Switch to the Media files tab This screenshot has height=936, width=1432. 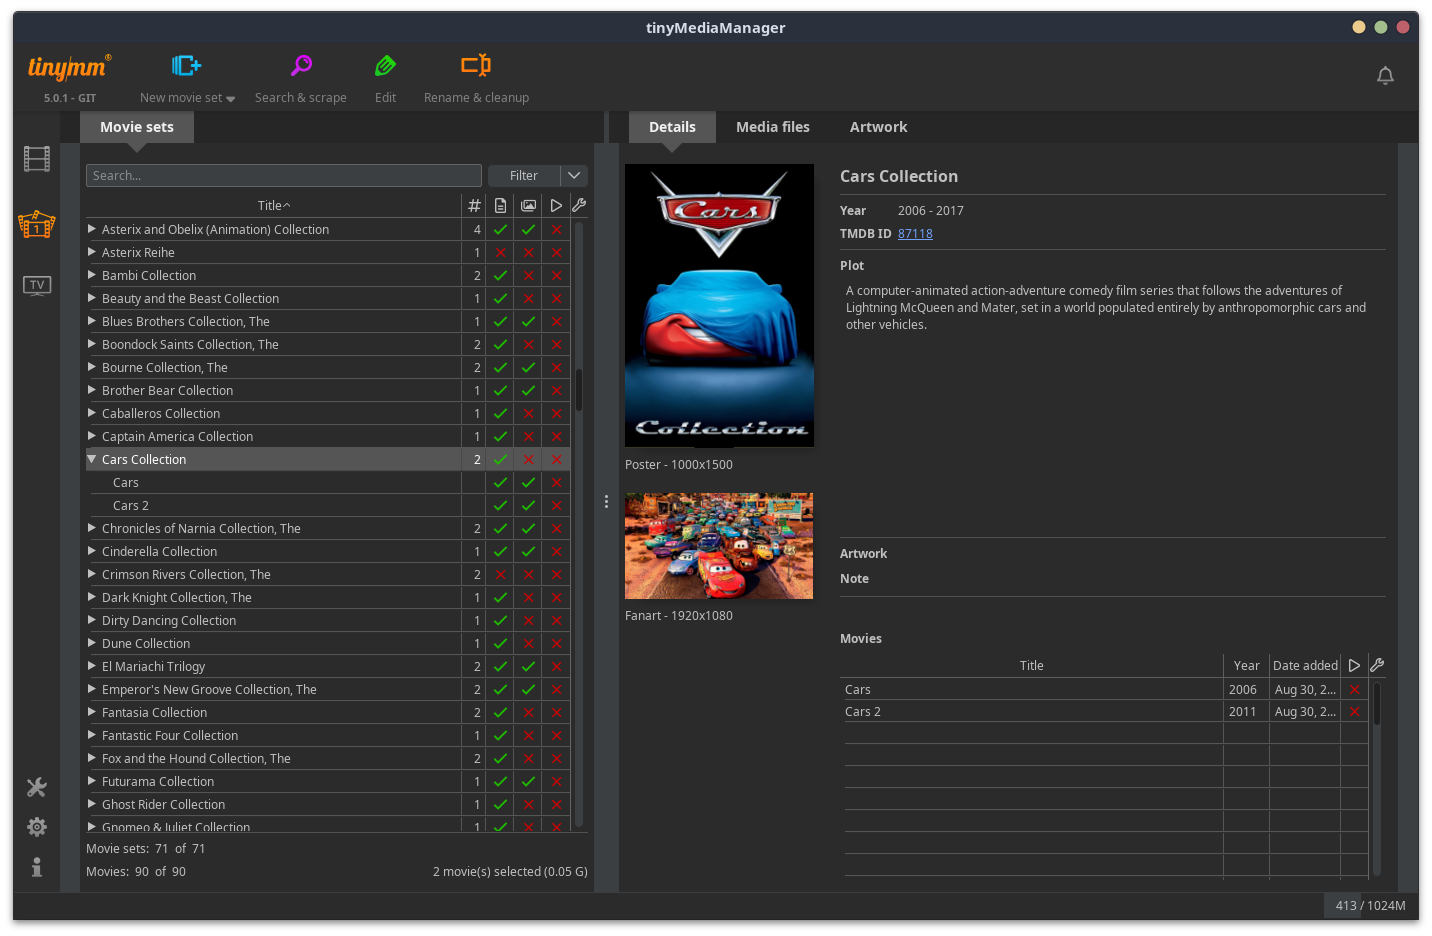tap(772, 127)
